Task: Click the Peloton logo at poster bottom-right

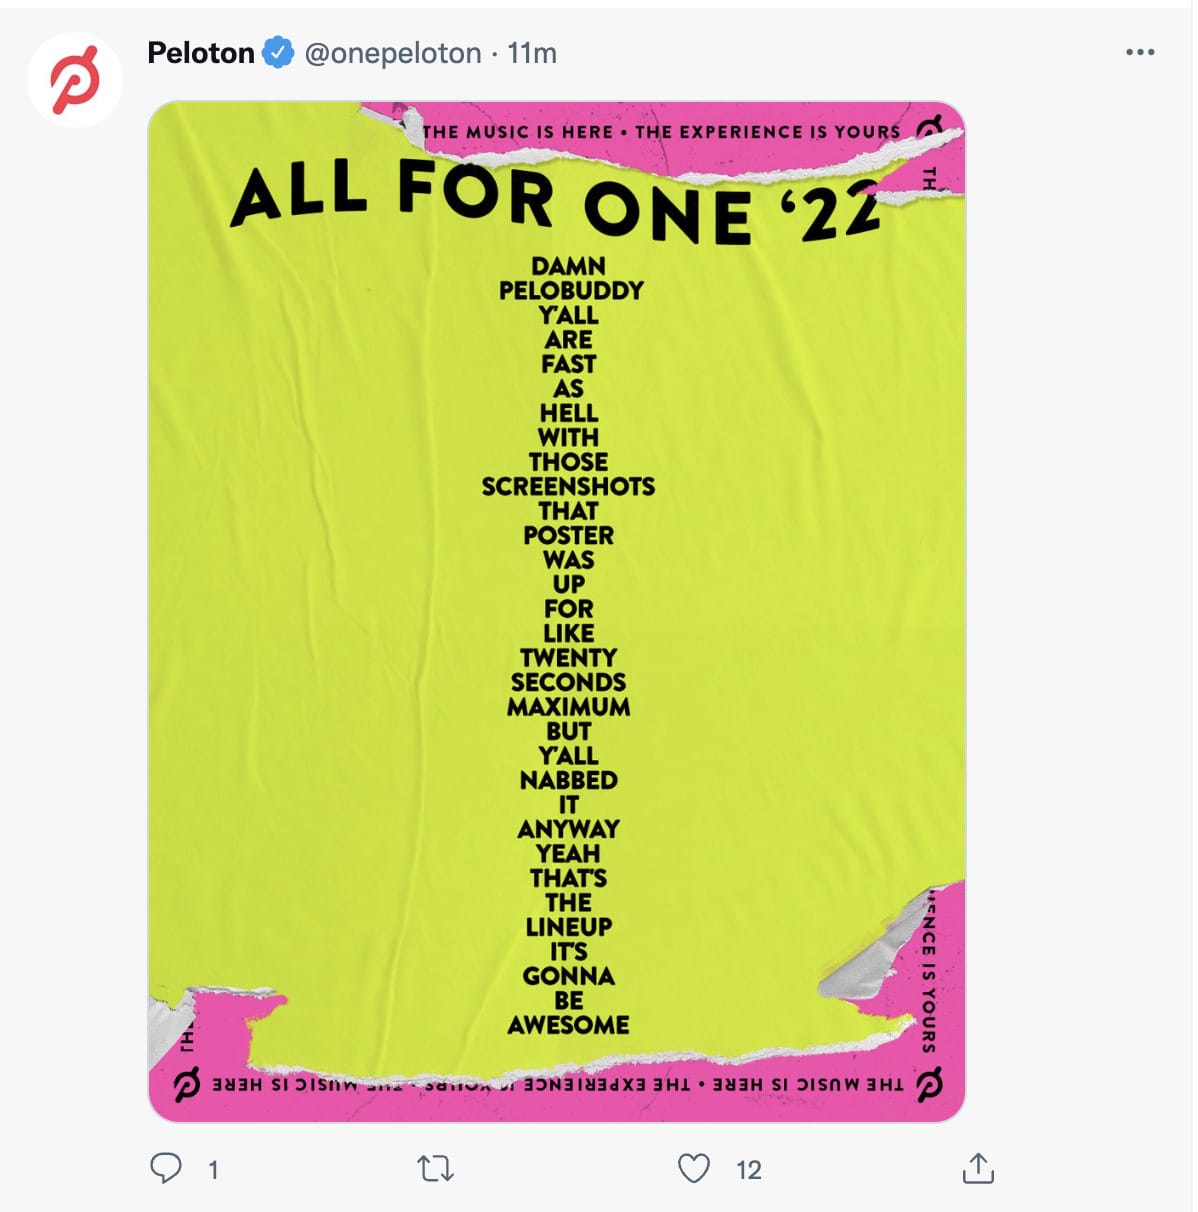Action: point(929,1085)
